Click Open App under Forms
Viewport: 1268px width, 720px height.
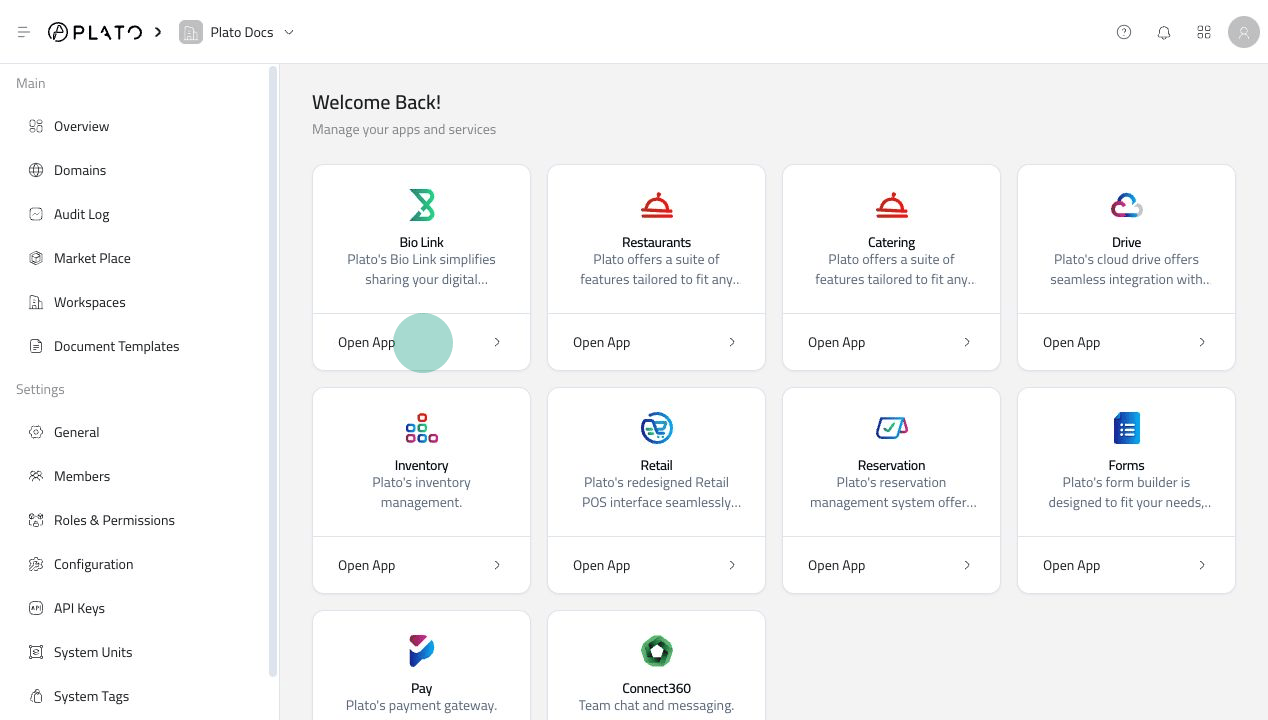[1072, 565]
